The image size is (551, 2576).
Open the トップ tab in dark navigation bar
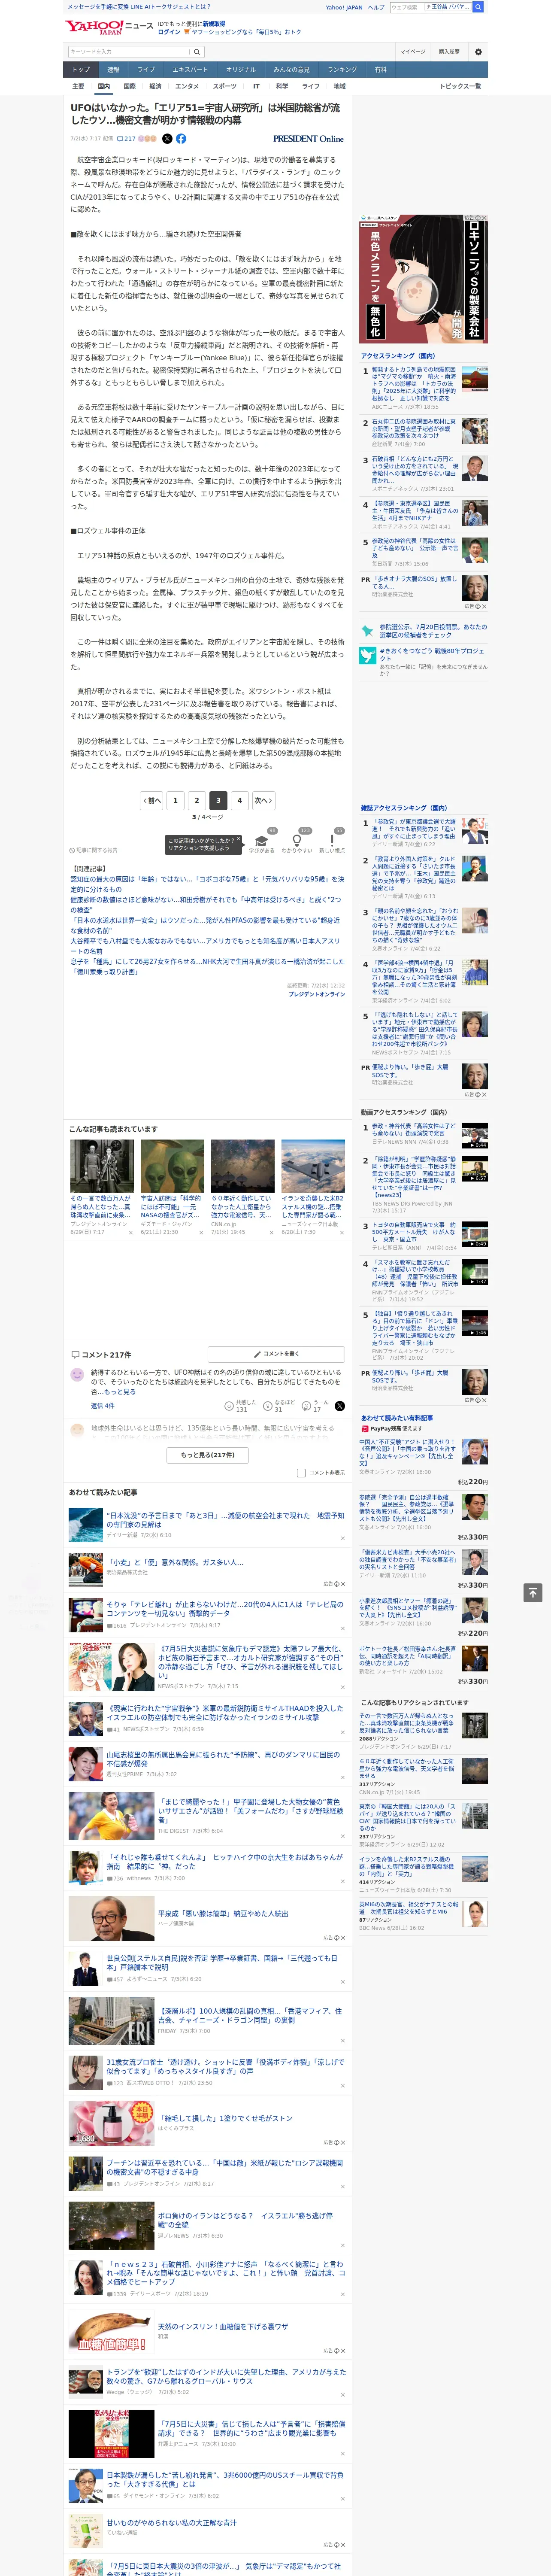point(81,70)
